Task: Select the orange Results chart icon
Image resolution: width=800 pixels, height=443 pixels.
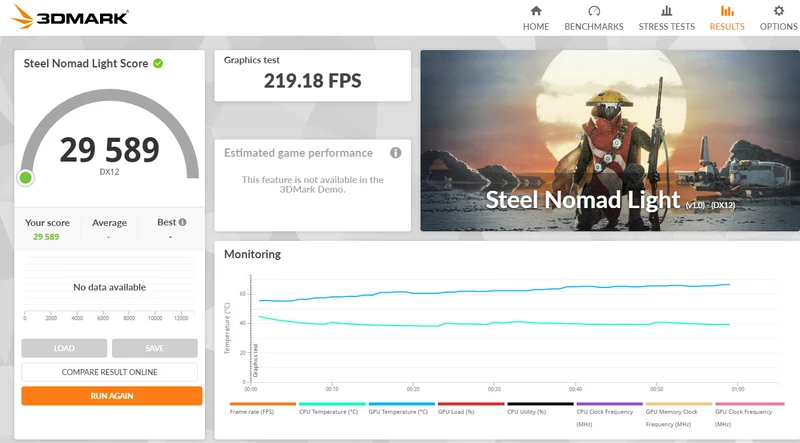Action: click(727, 11)
